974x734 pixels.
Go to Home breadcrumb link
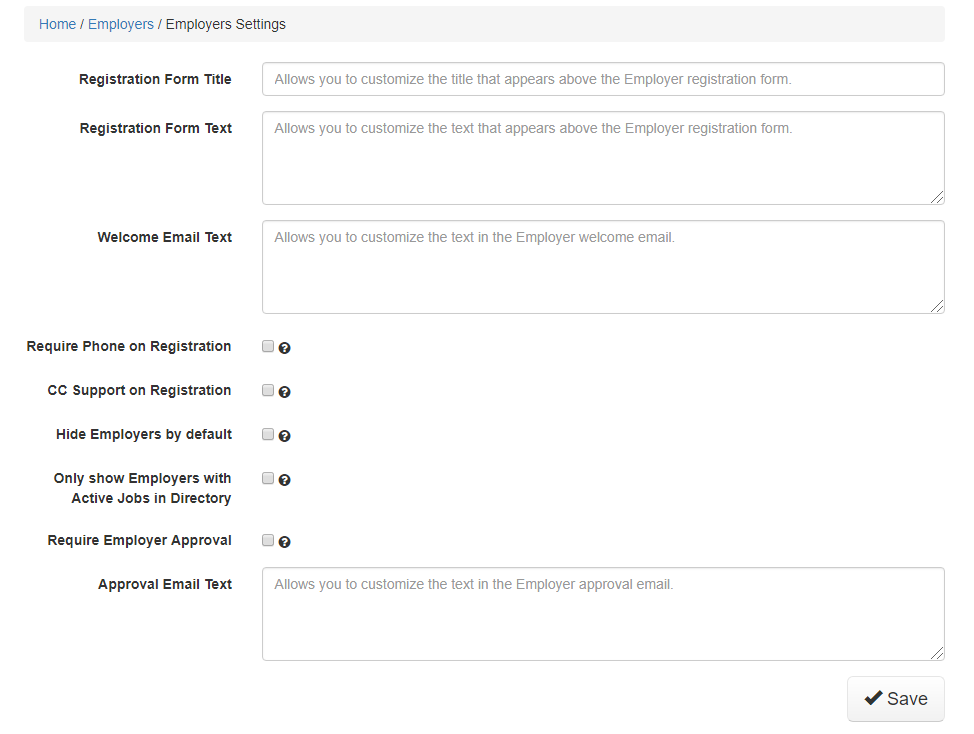(57, 24)
